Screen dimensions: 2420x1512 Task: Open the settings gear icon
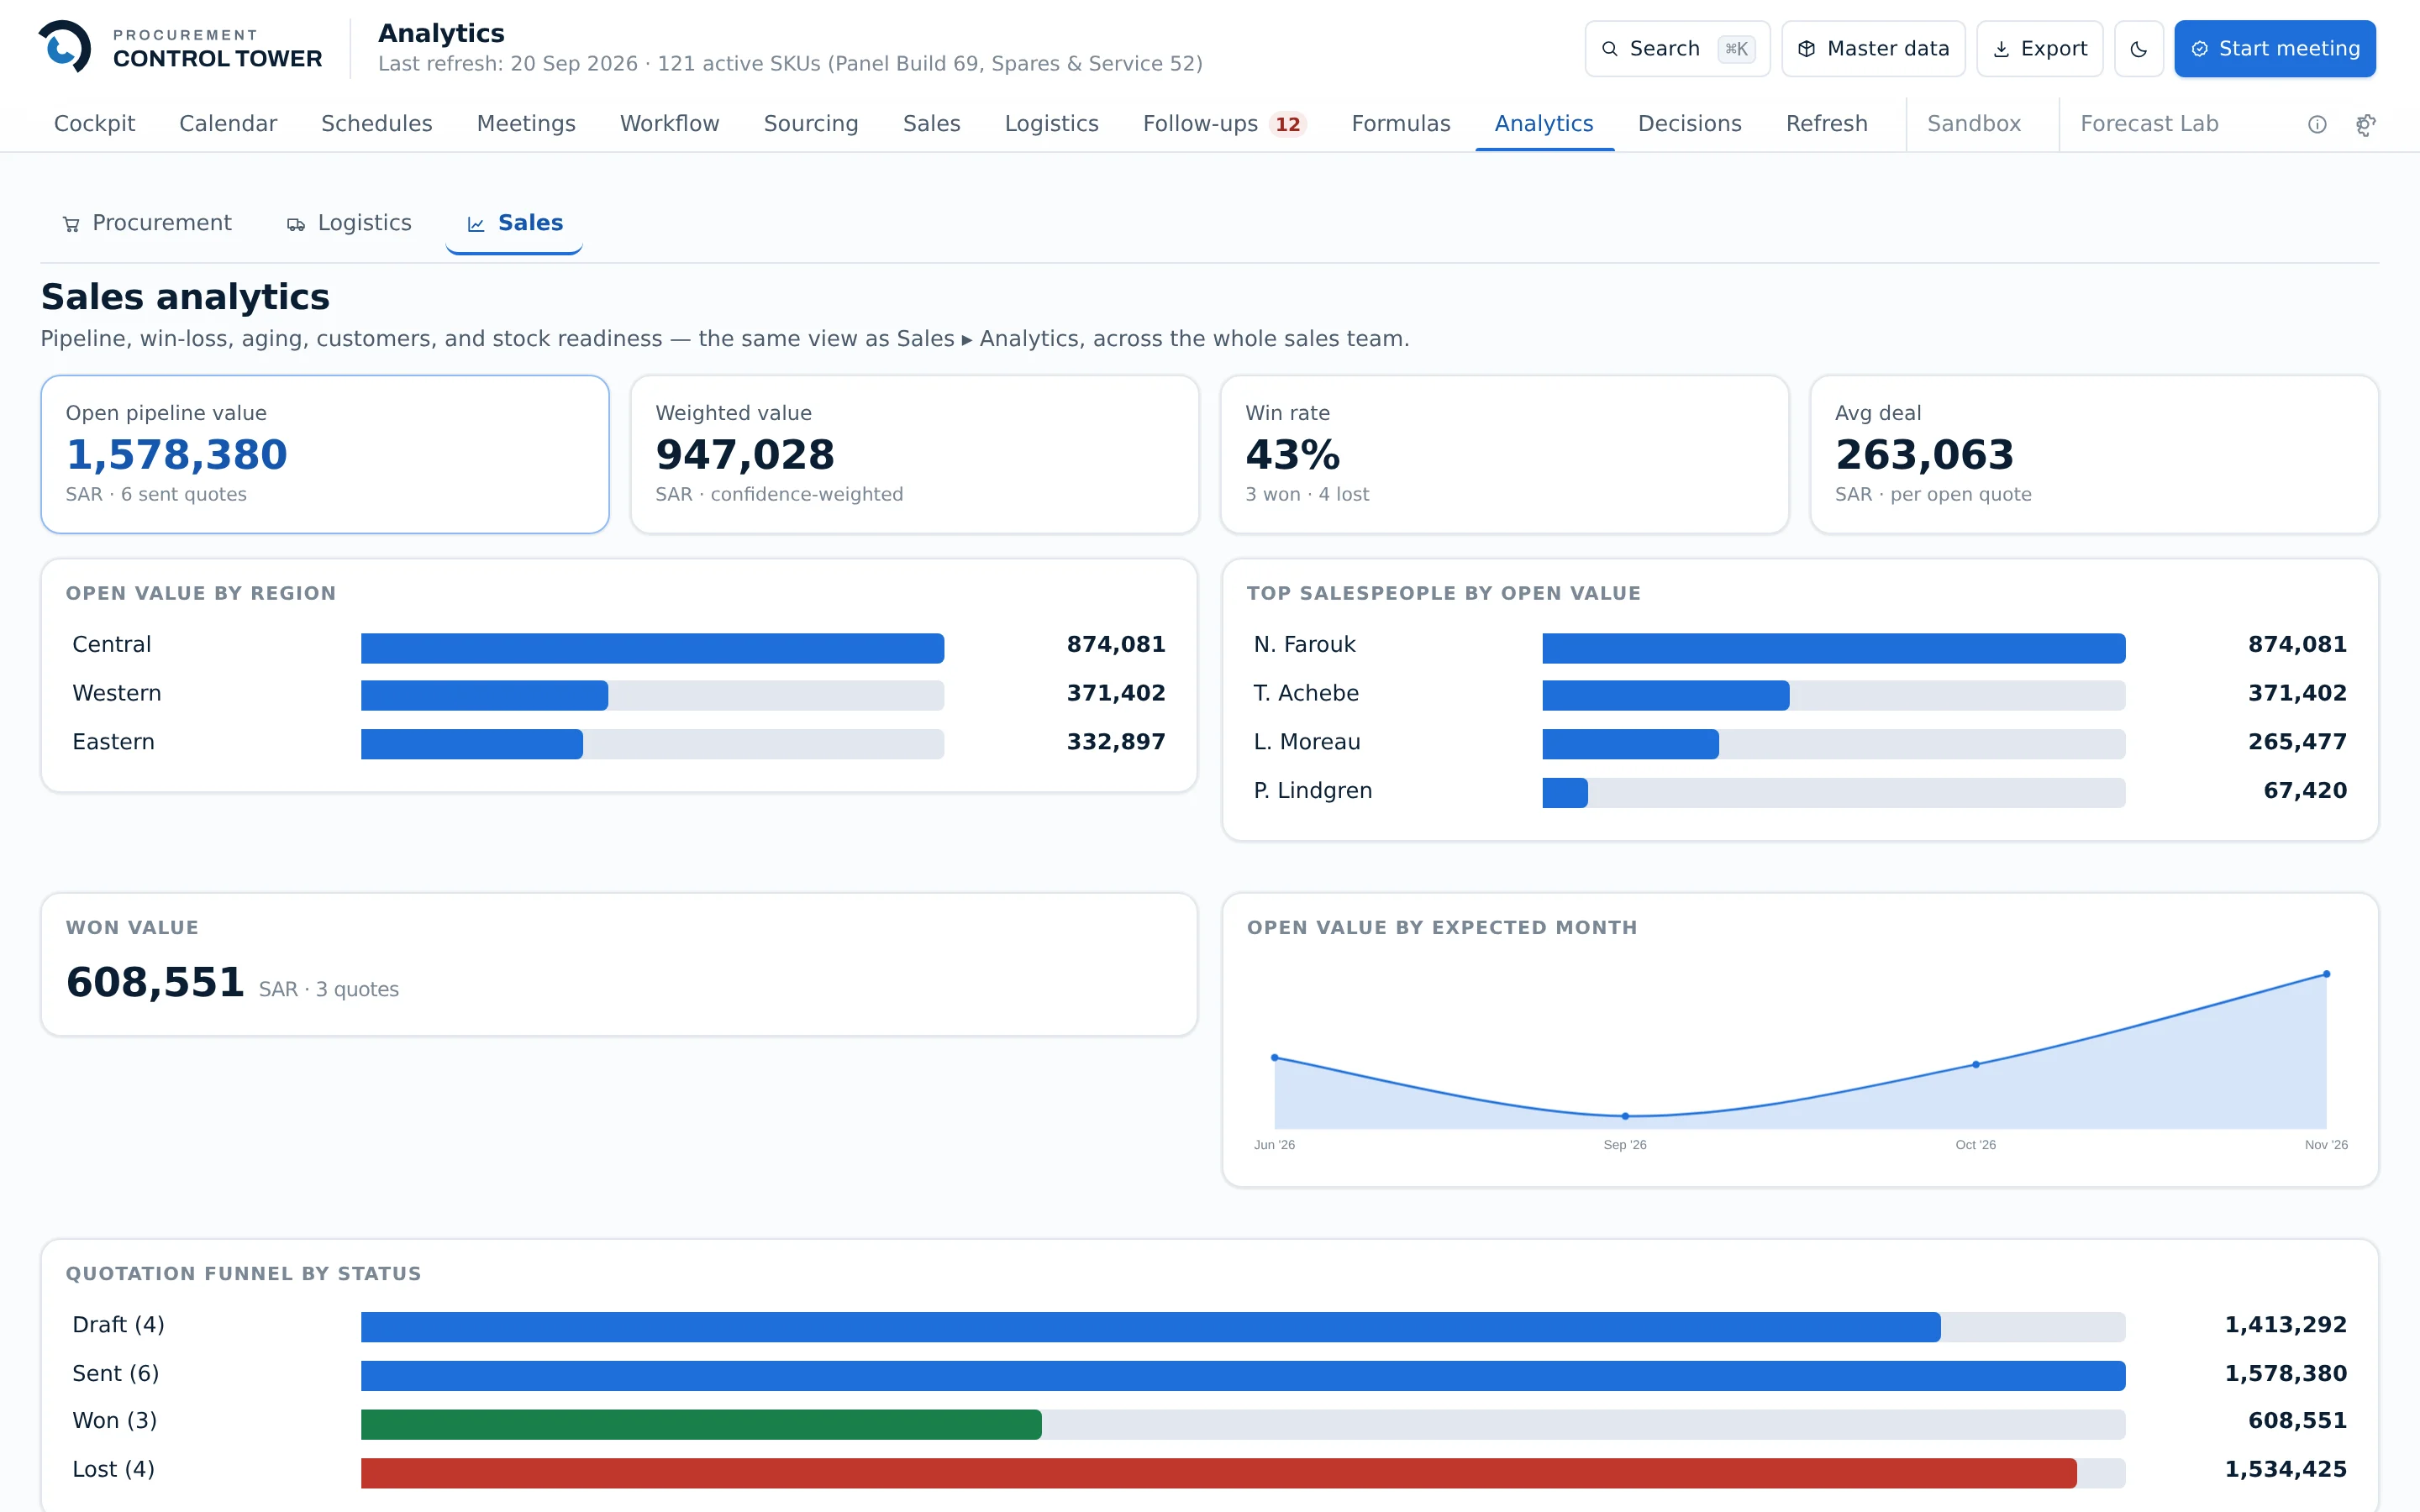tap(2365, 124)
